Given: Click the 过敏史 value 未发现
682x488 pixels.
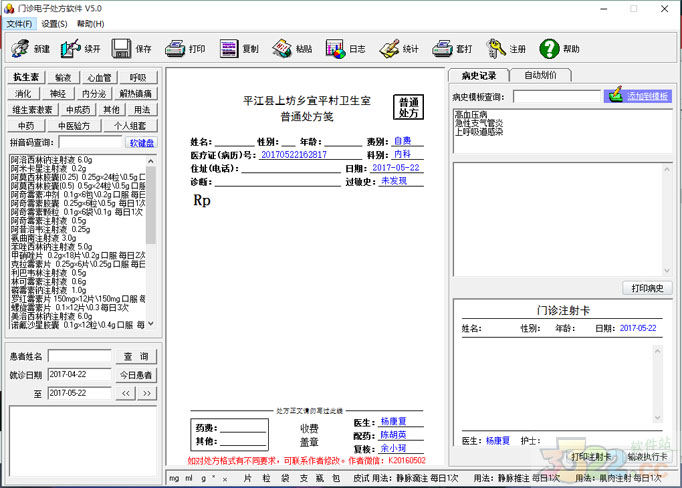Looking at the screenshot, I should (x=394, y=180).
